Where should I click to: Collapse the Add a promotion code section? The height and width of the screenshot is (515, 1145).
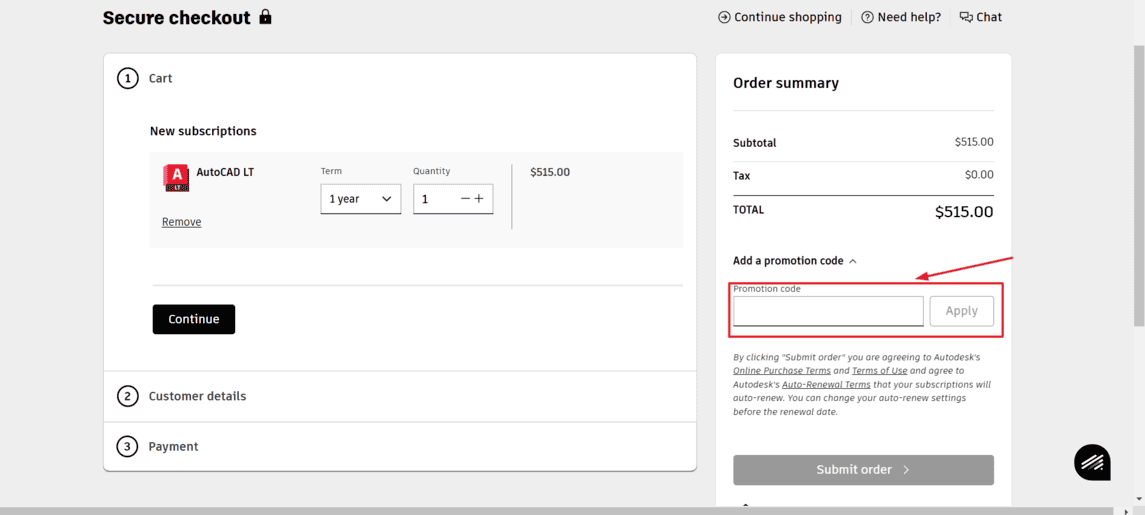click(x=794, y=261)
